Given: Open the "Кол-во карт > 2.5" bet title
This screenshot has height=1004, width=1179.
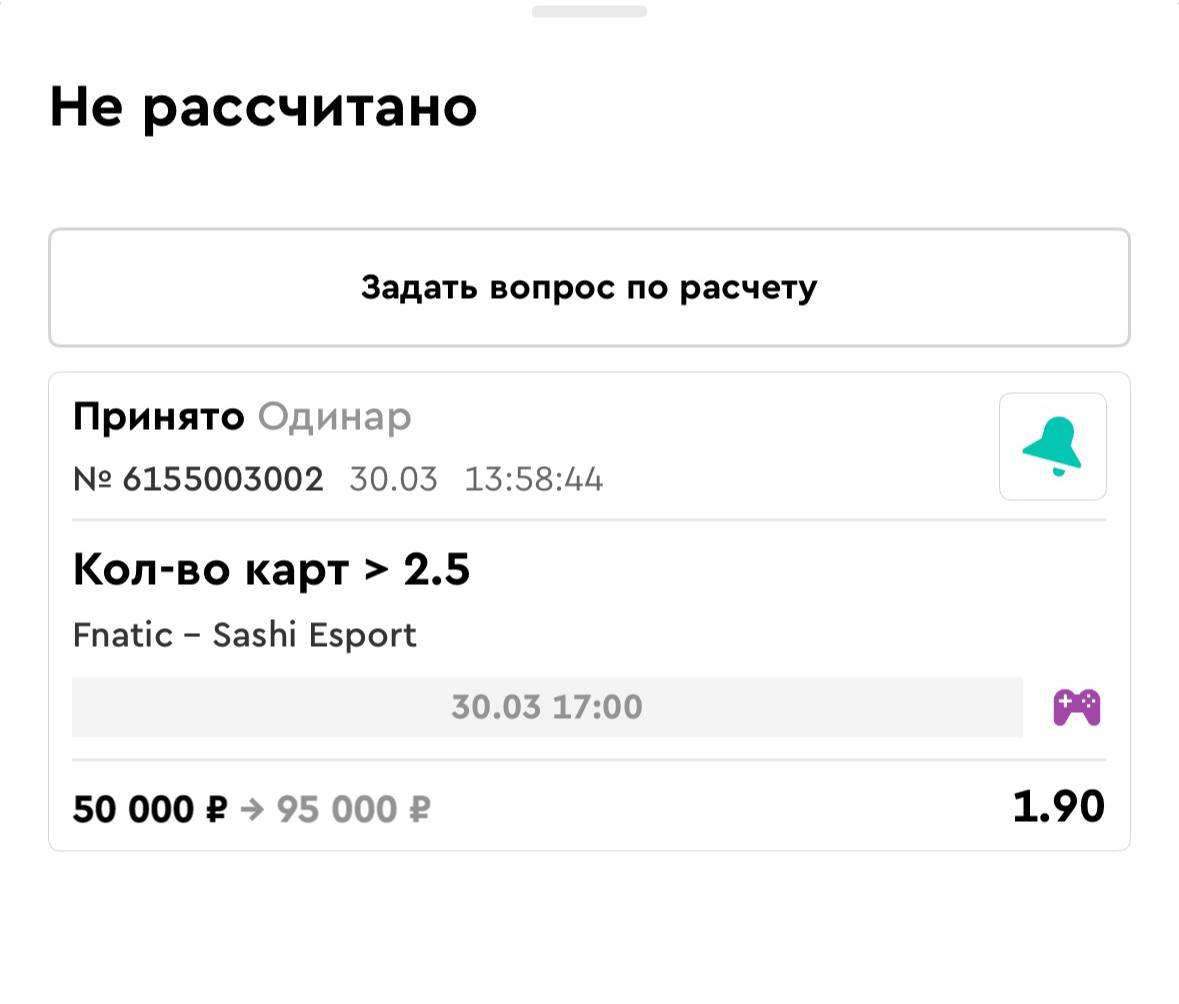Looking at the screenshot, I should click(271, 571).
